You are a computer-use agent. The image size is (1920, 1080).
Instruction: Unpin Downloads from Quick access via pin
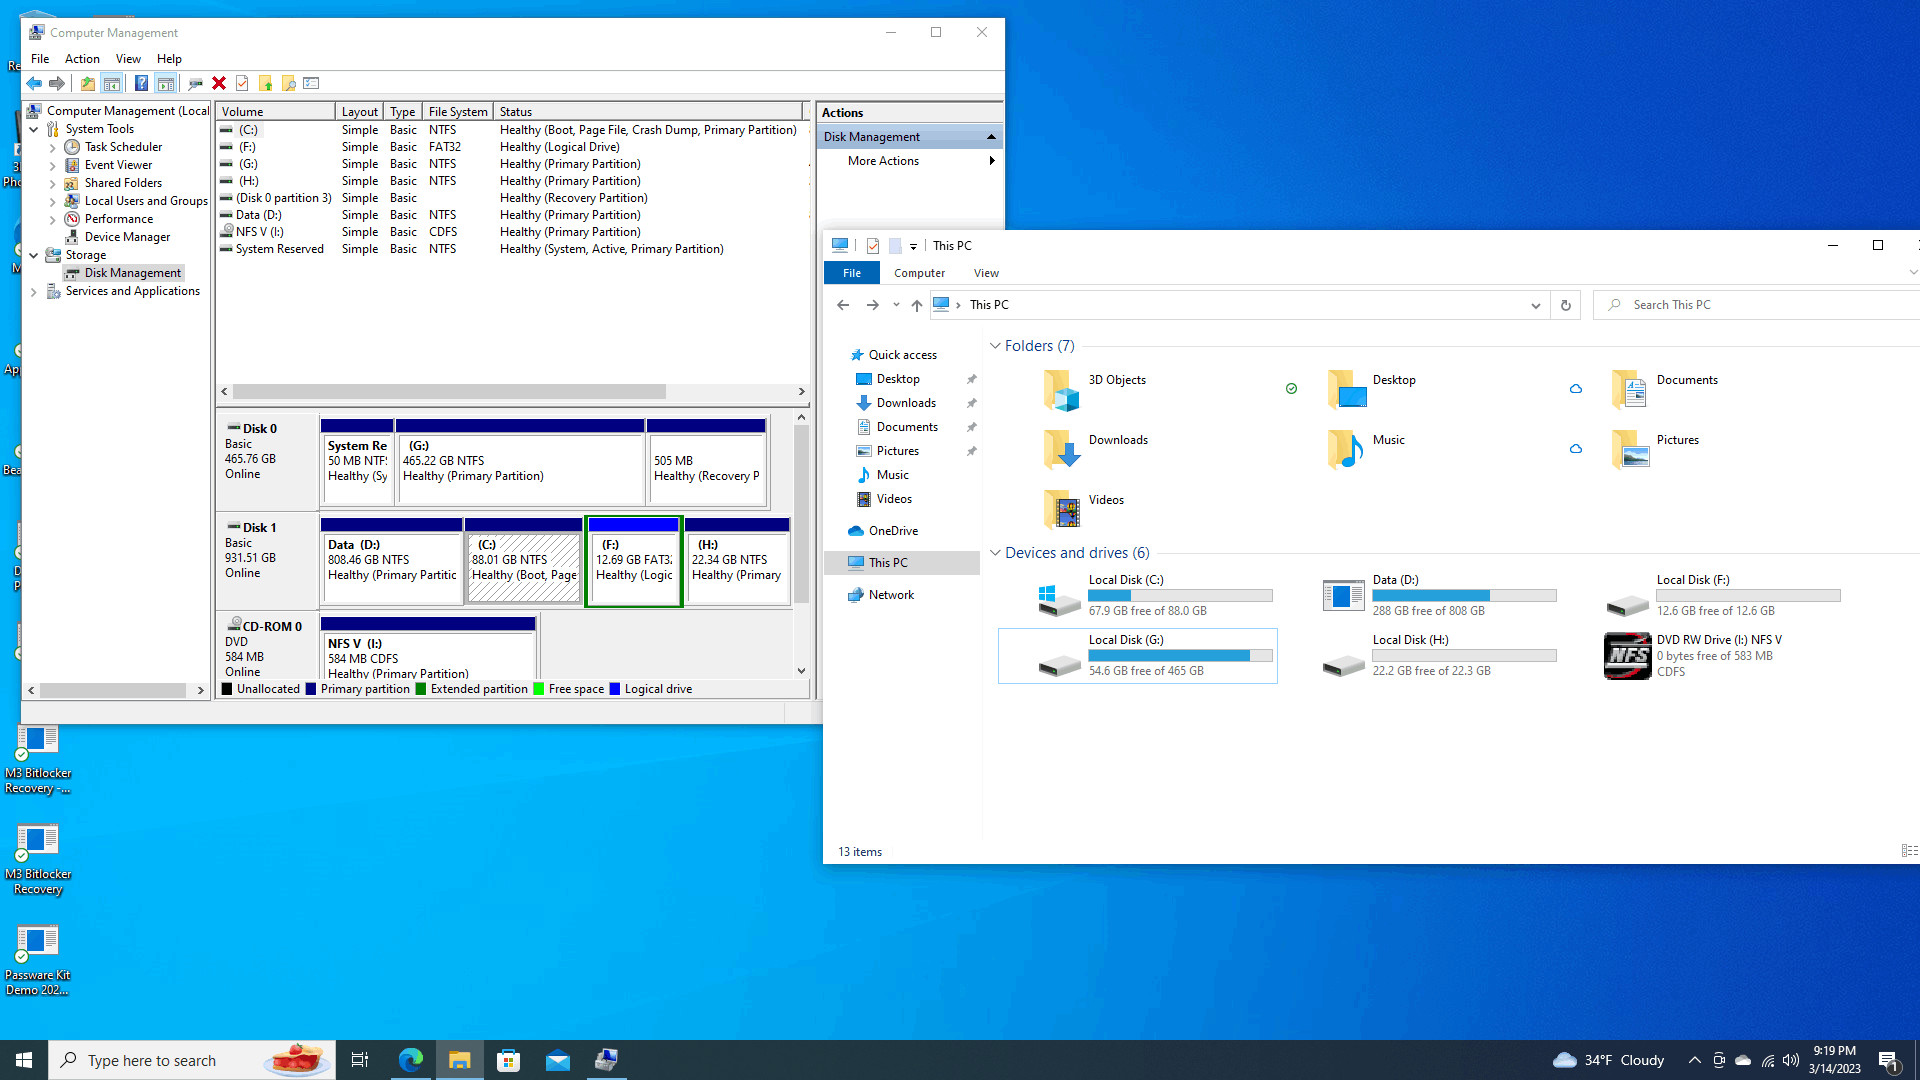coord(971,404)
